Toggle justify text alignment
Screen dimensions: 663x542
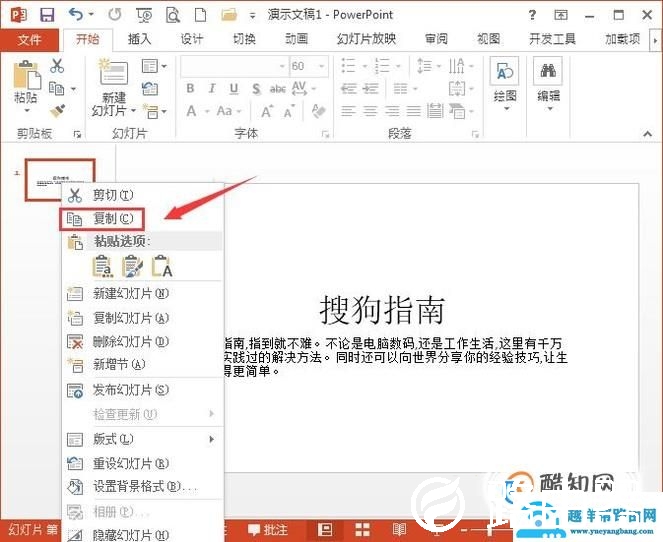[x=414, y=111]
